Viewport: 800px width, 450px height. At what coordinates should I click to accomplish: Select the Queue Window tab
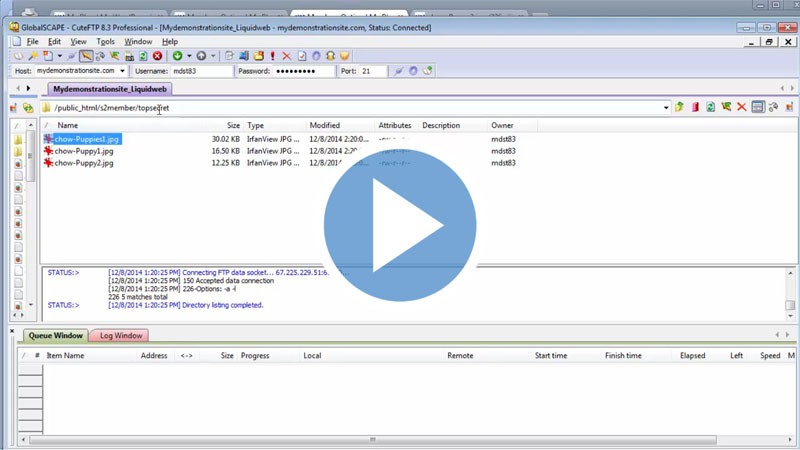tap(55, 336)
